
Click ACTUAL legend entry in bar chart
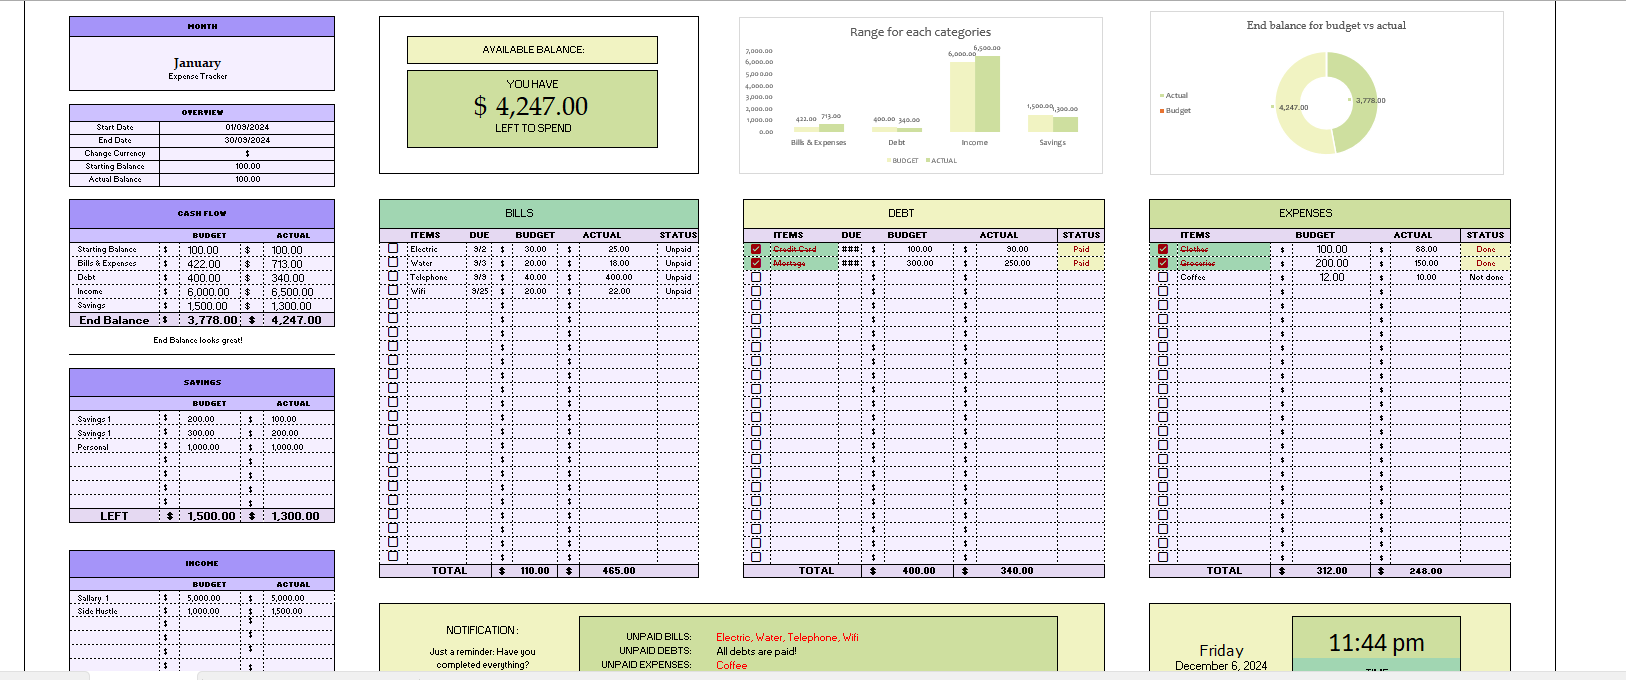tap(941, 160)
